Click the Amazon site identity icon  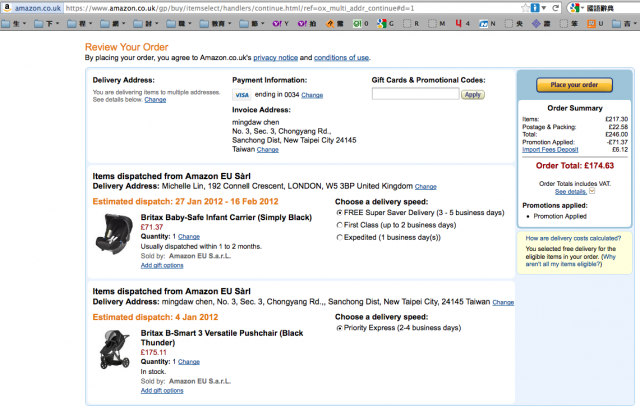tap(8, 7)
